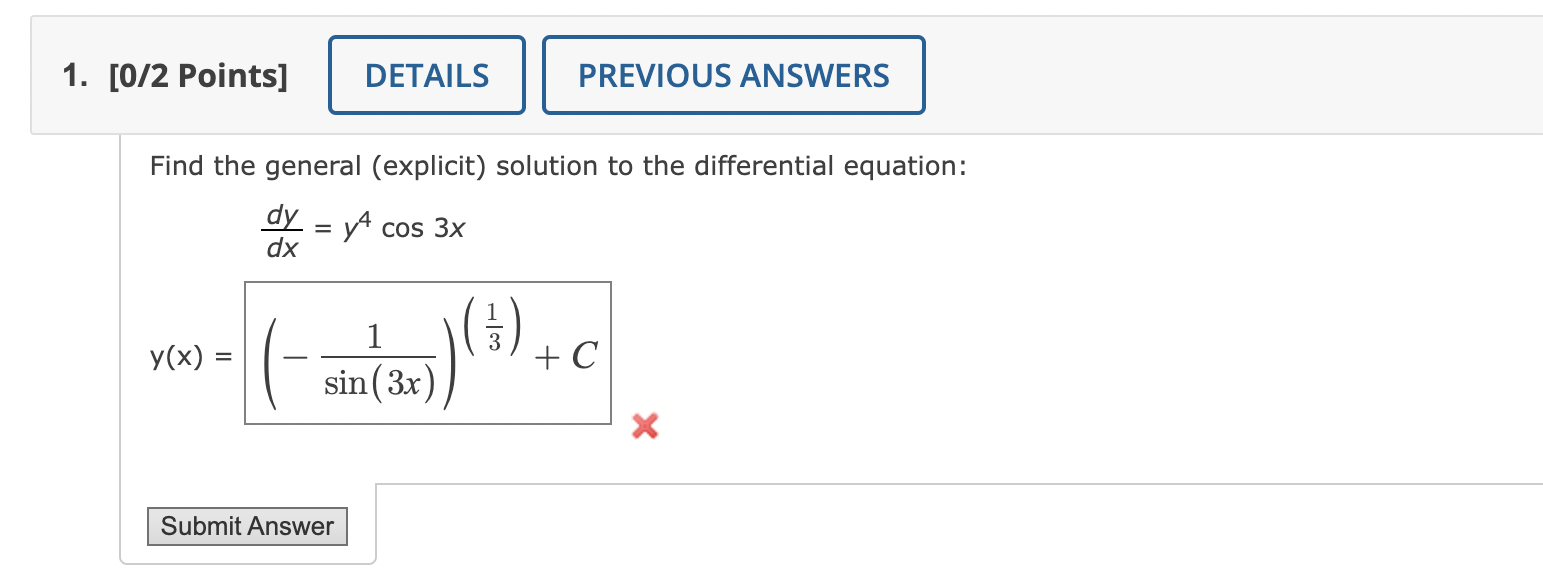View PREVIOUS ANSWERS for question 1

733,74
